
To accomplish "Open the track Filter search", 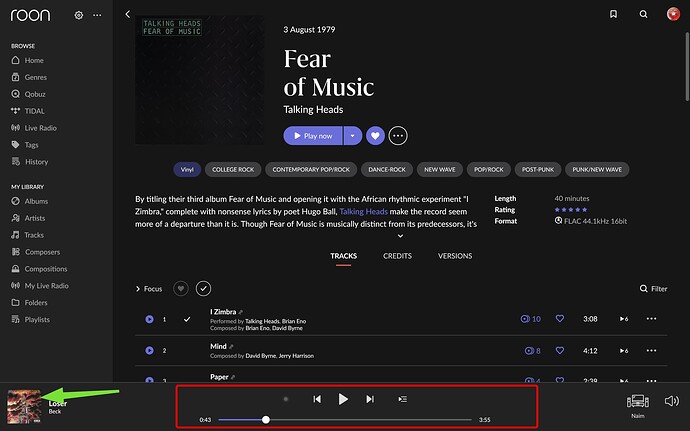I will click(x=653, y=289).
